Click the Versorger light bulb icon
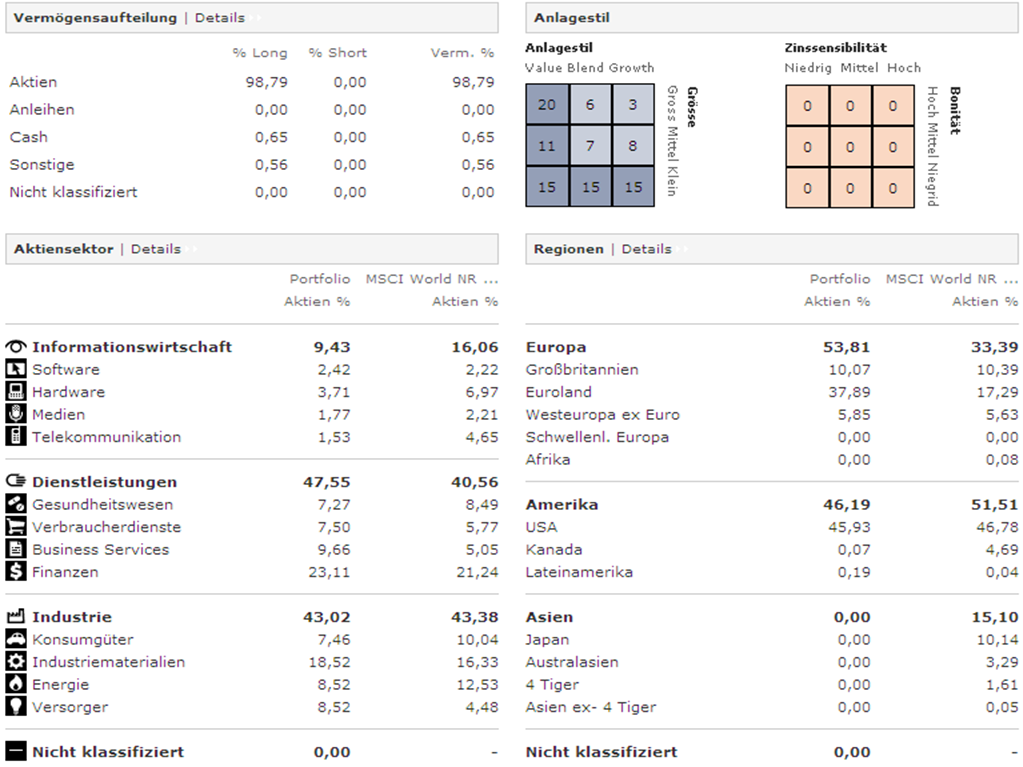The height and width of the screenshot is (767, 1023). 16,707
